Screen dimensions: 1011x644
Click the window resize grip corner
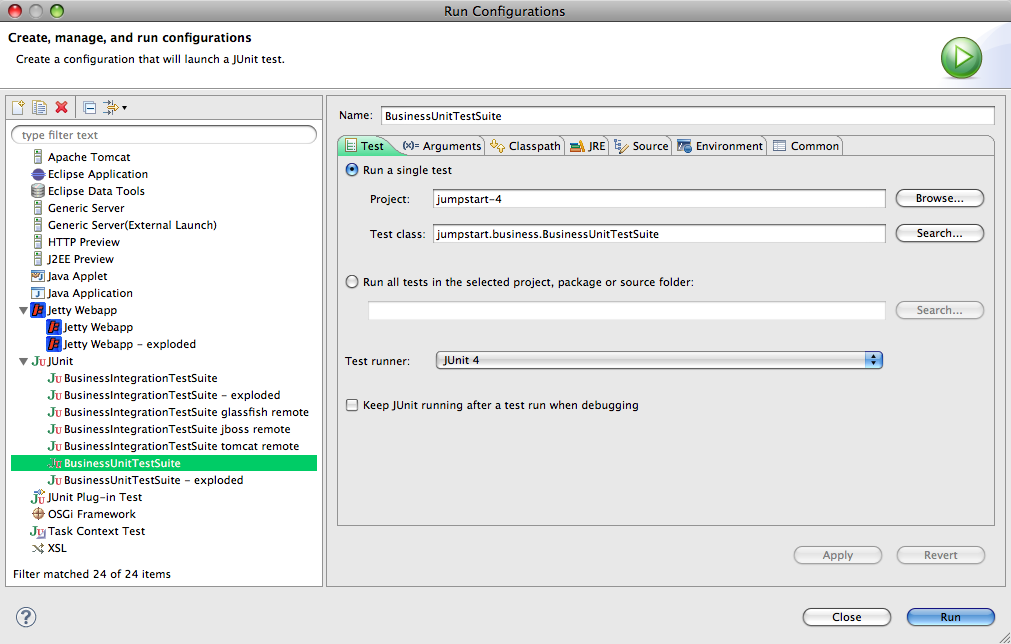(1003, 636)
